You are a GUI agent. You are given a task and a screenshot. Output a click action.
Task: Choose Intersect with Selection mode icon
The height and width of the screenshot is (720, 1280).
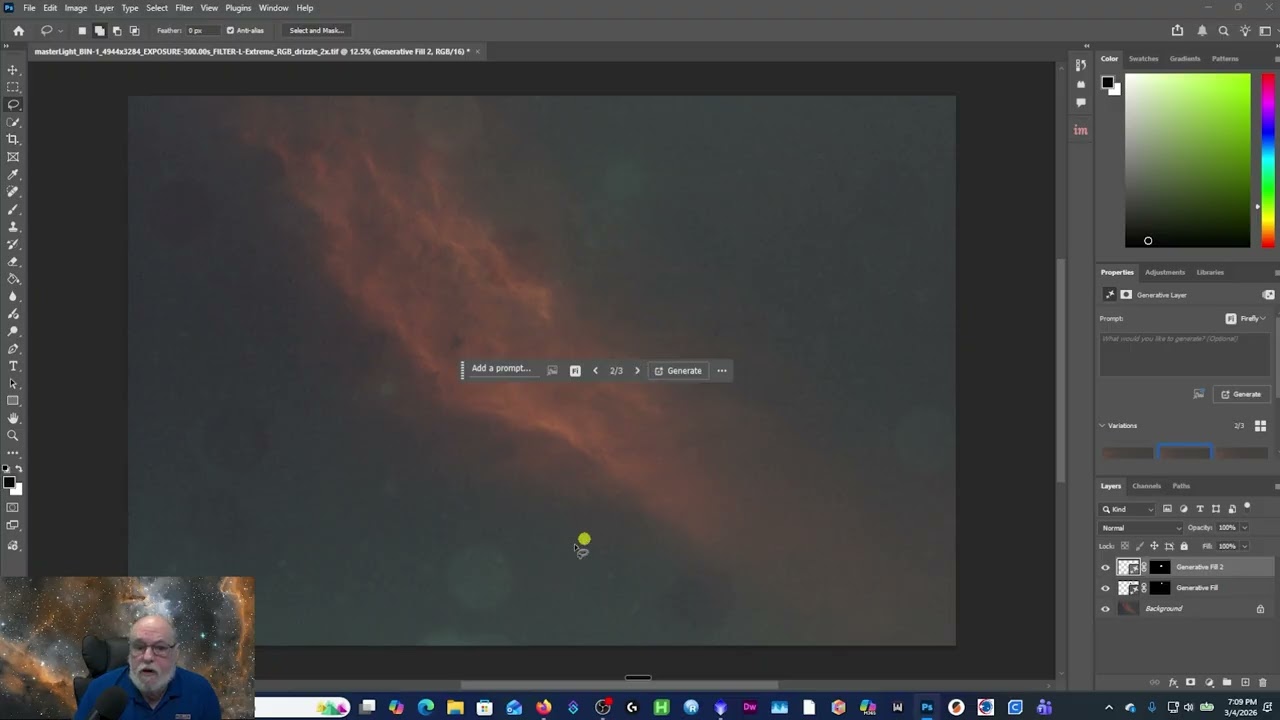(134, 30)
